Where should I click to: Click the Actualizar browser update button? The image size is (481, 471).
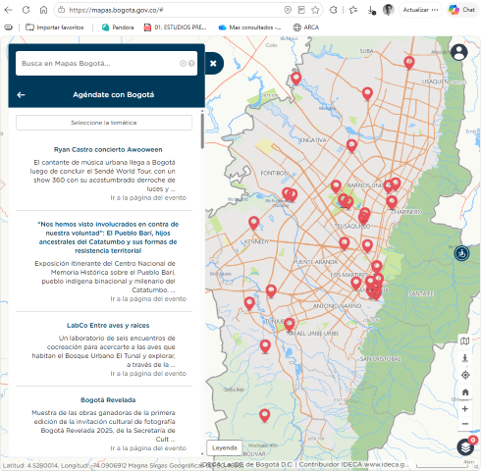[421, 10]
